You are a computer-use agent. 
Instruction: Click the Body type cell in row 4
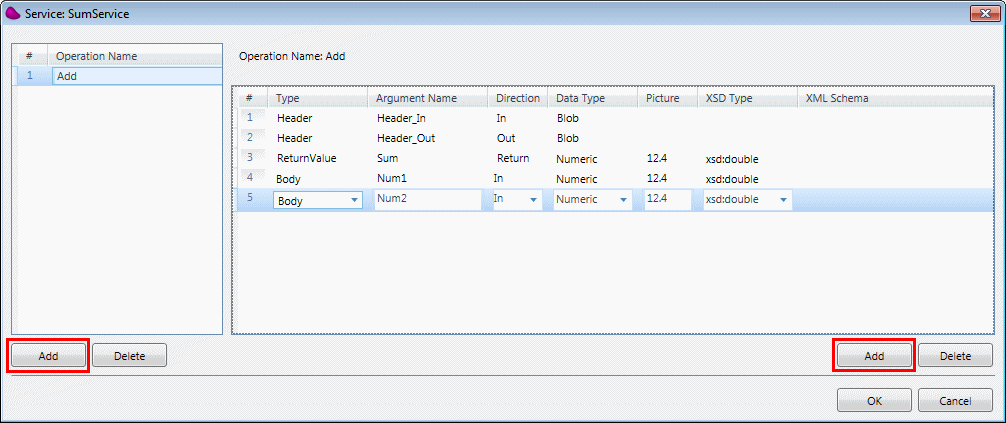pos(288,179)
